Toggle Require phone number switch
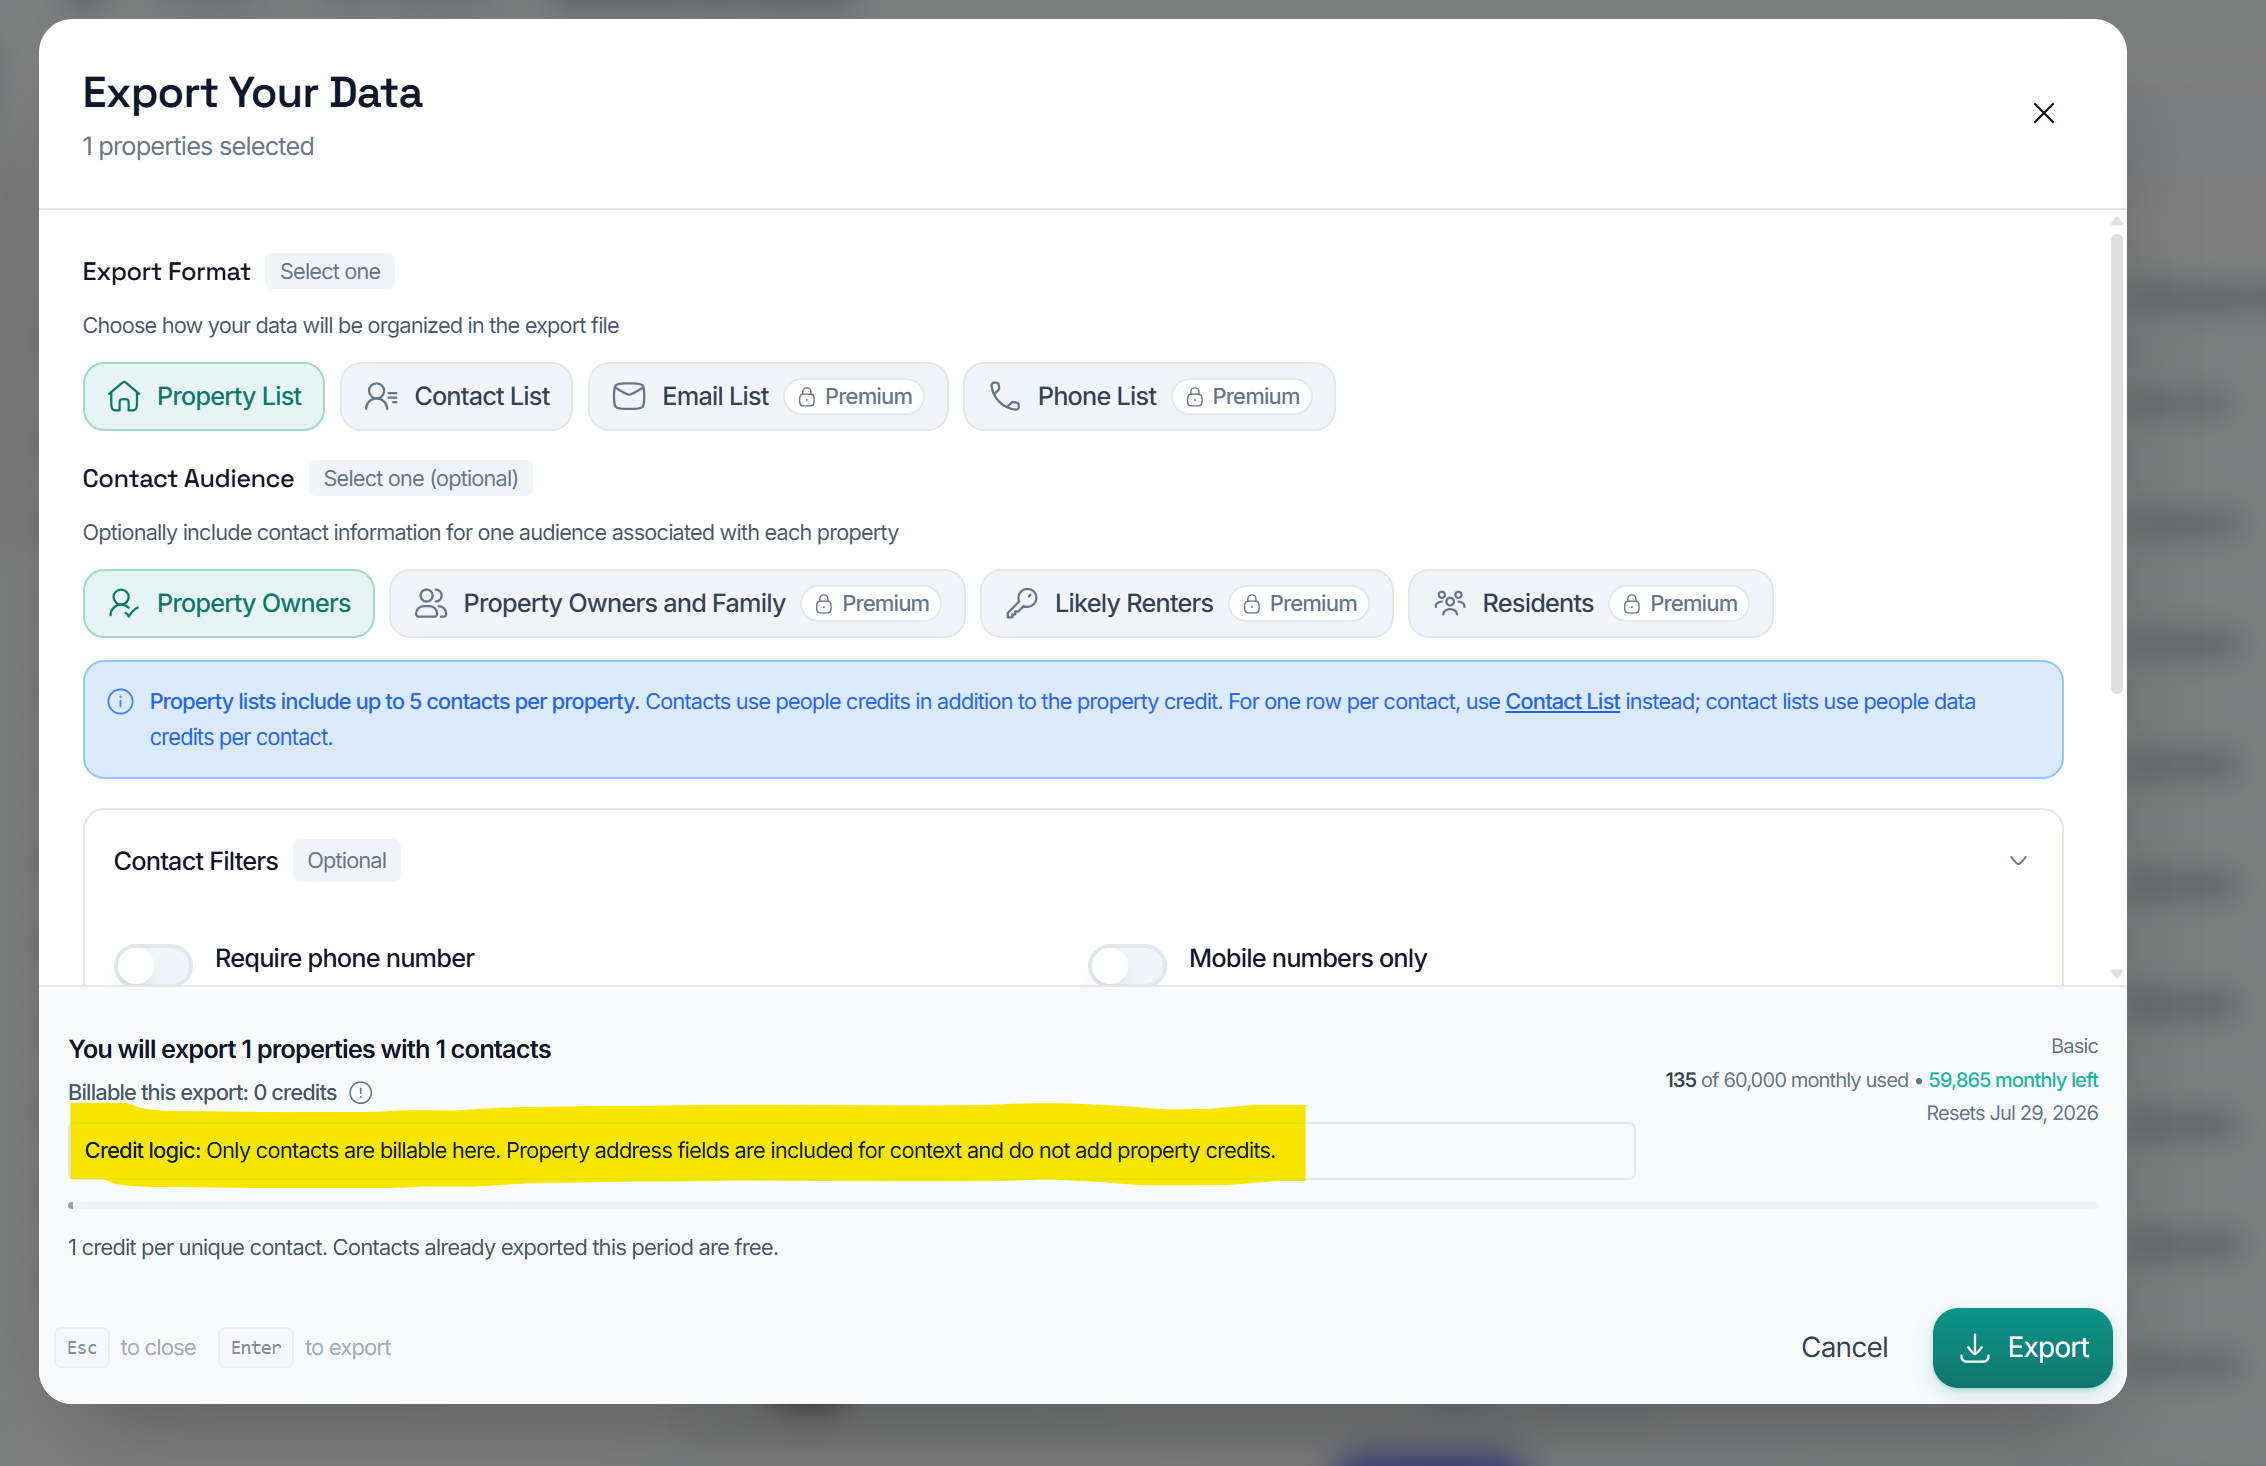This screenshot has height=1466, width=2266. click(153, 965)
